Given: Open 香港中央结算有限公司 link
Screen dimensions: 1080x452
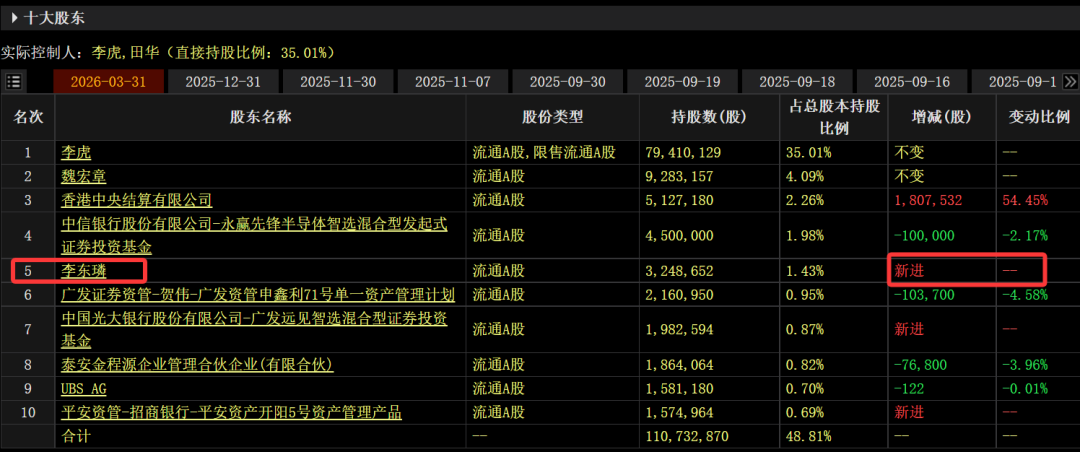Looking at the screenshot, I should pyautogui.click(x=136, y=200).
